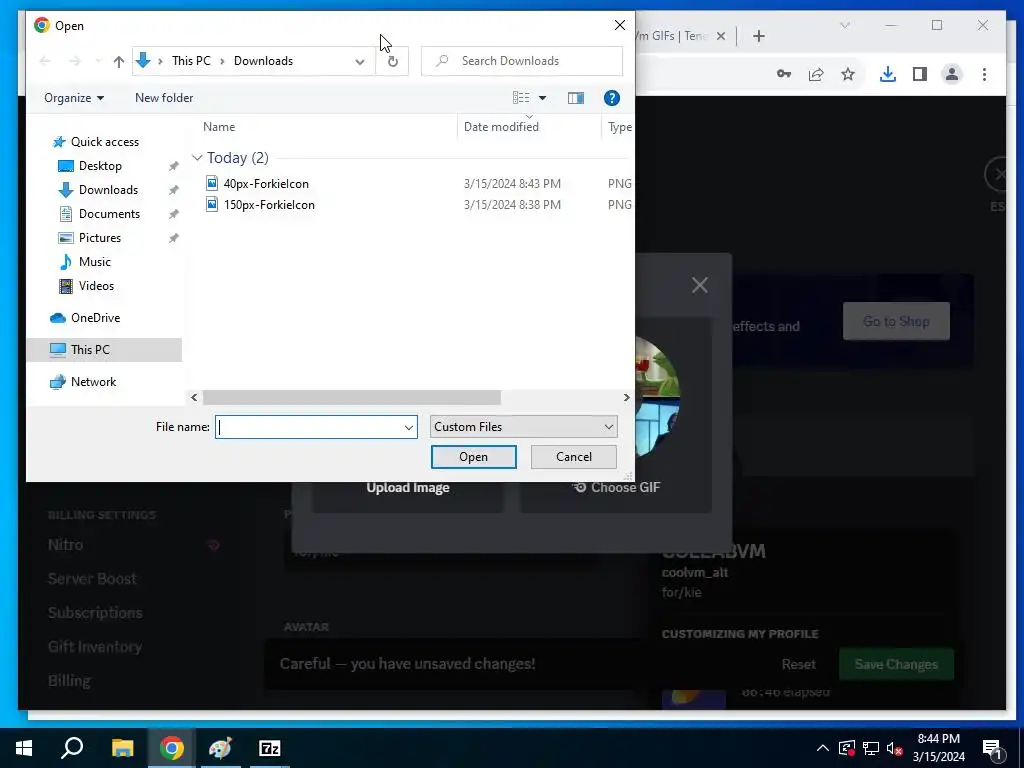
Task: Open Billing settings item
Action: 69,680
